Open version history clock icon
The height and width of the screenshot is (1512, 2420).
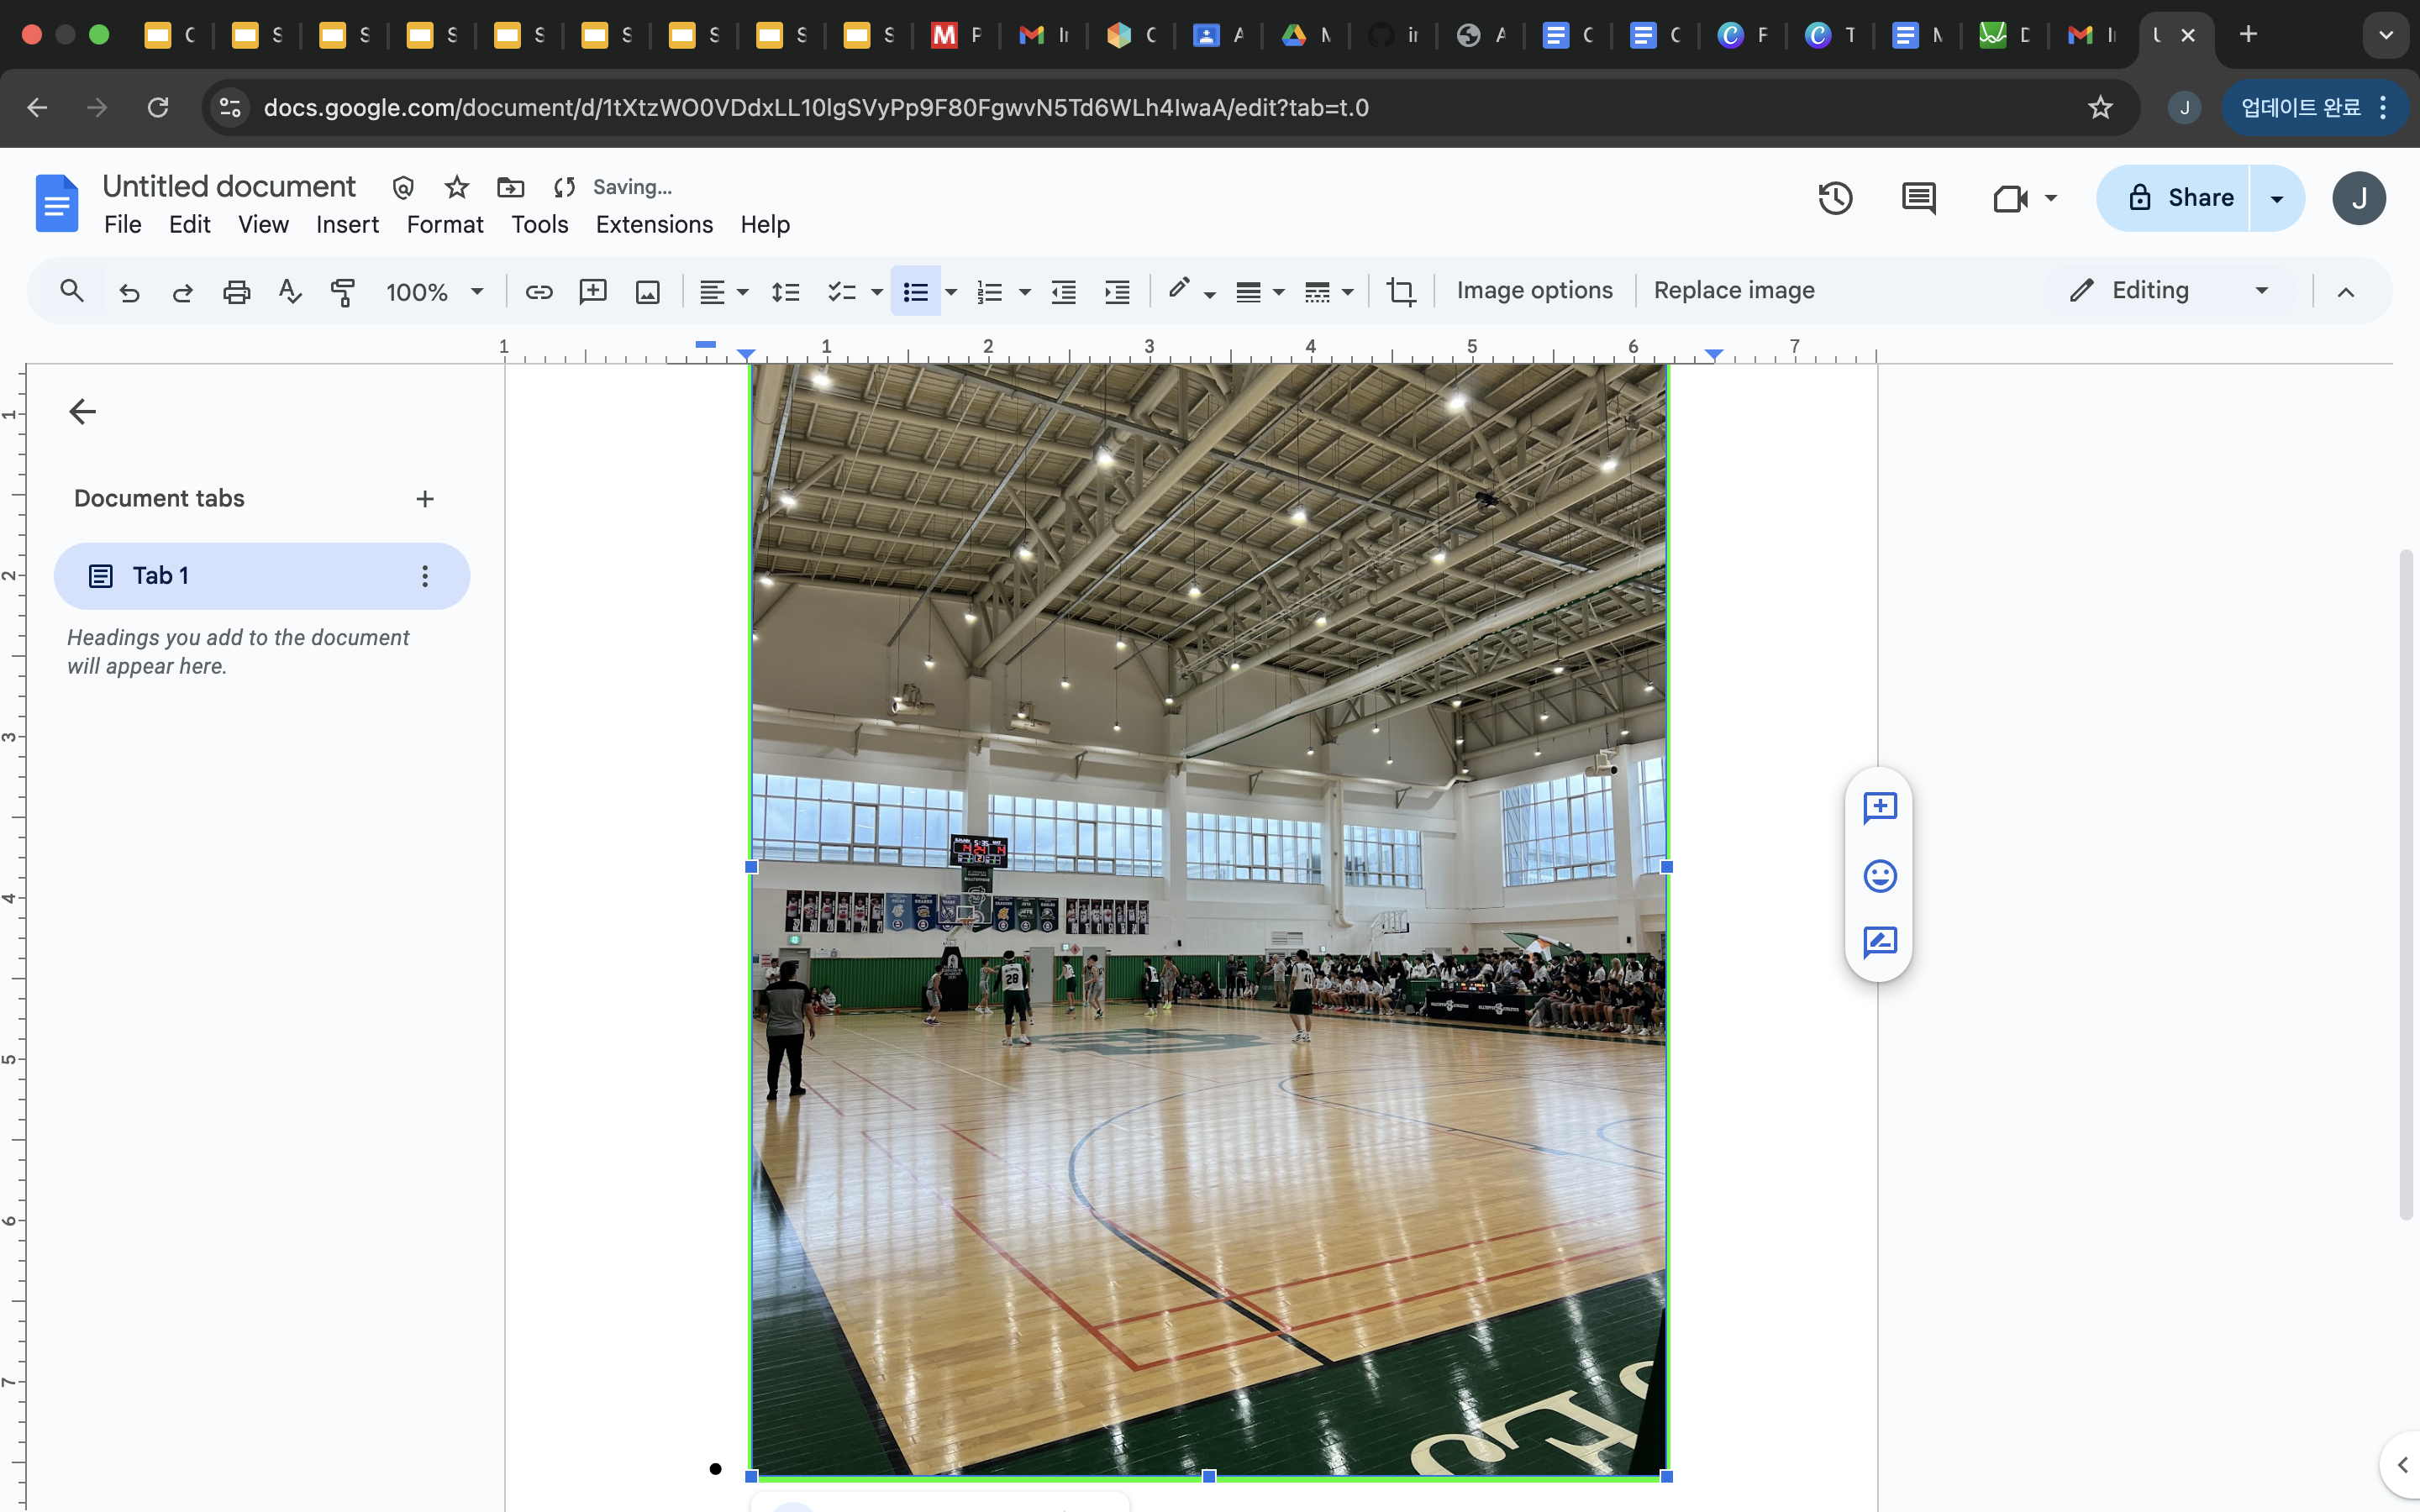[x=1834, y=198]
